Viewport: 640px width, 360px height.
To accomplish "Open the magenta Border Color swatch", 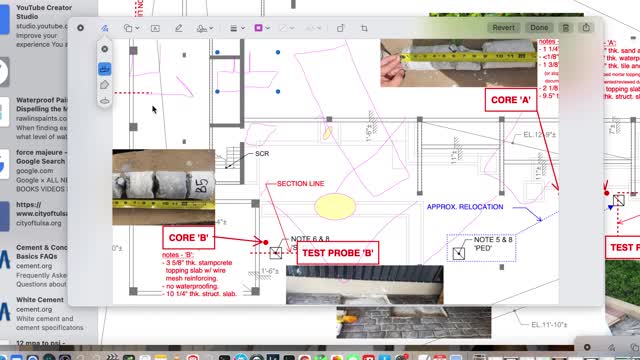I will [x=258, y=28].
